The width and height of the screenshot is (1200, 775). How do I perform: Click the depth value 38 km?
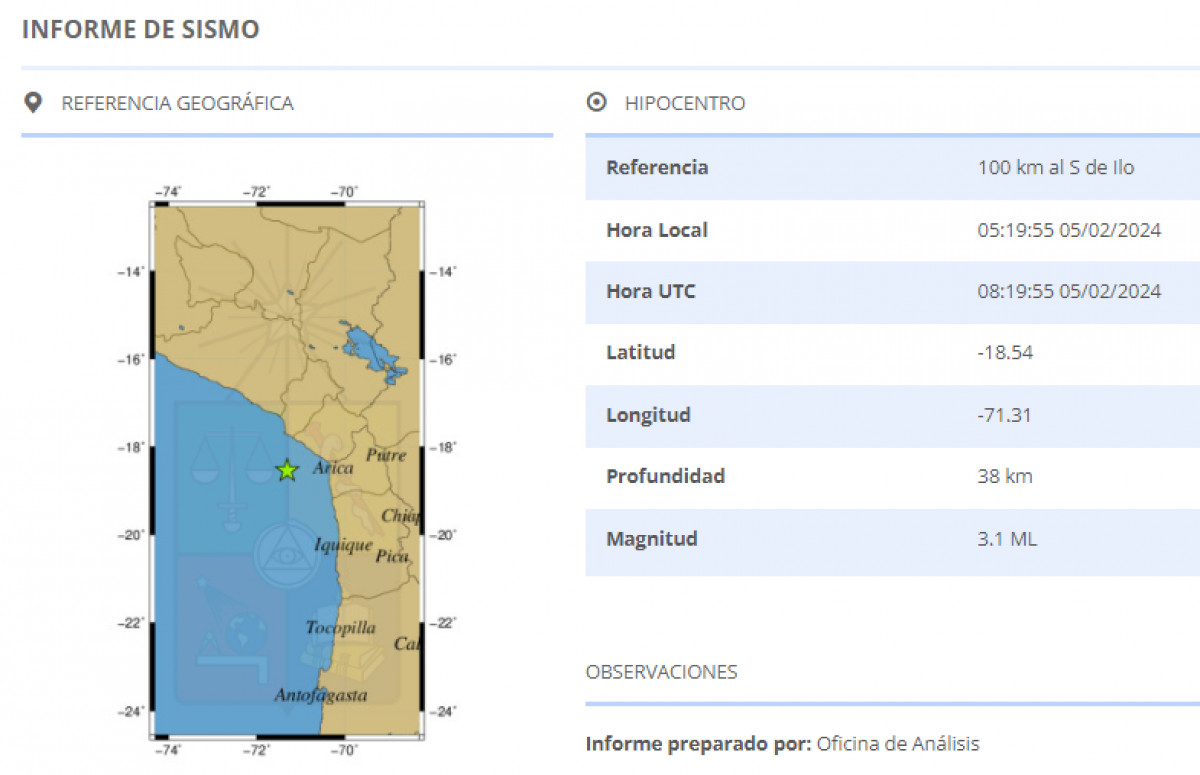pyautogui.click(x=1004, y=477)
